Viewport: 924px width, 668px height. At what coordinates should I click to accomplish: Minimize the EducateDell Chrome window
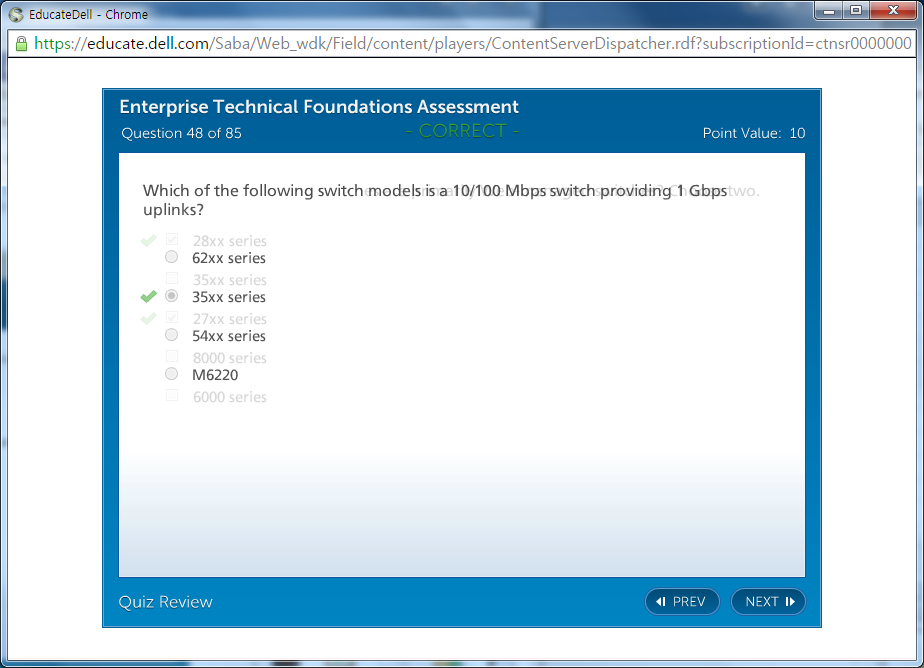828,11
